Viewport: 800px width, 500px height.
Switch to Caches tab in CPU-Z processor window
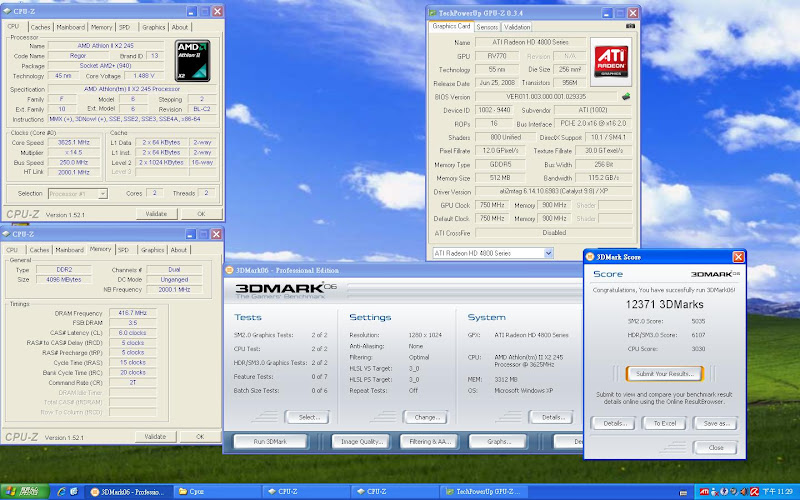[40, 27]
